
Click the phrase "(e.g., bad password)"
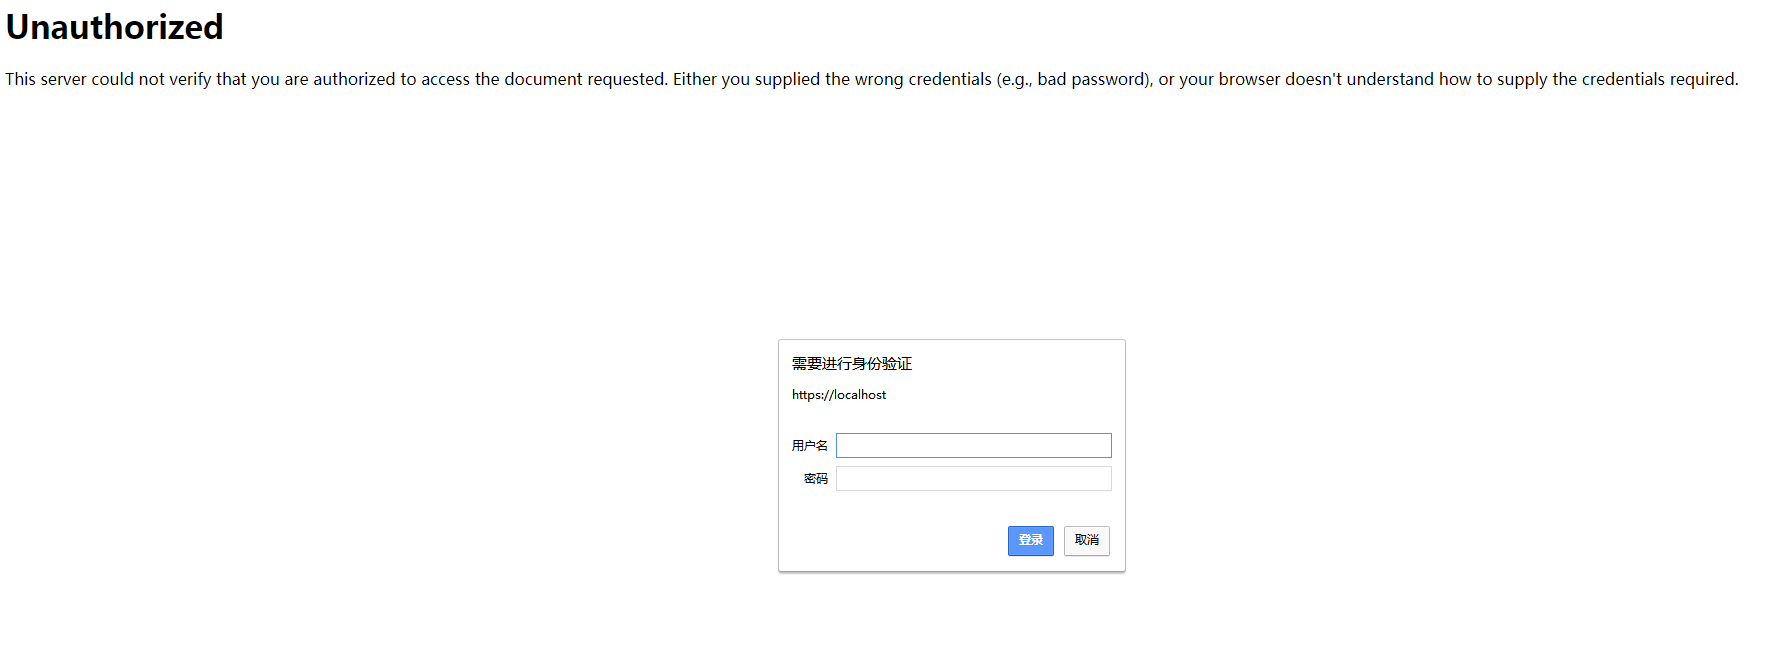click(1074, 79)
